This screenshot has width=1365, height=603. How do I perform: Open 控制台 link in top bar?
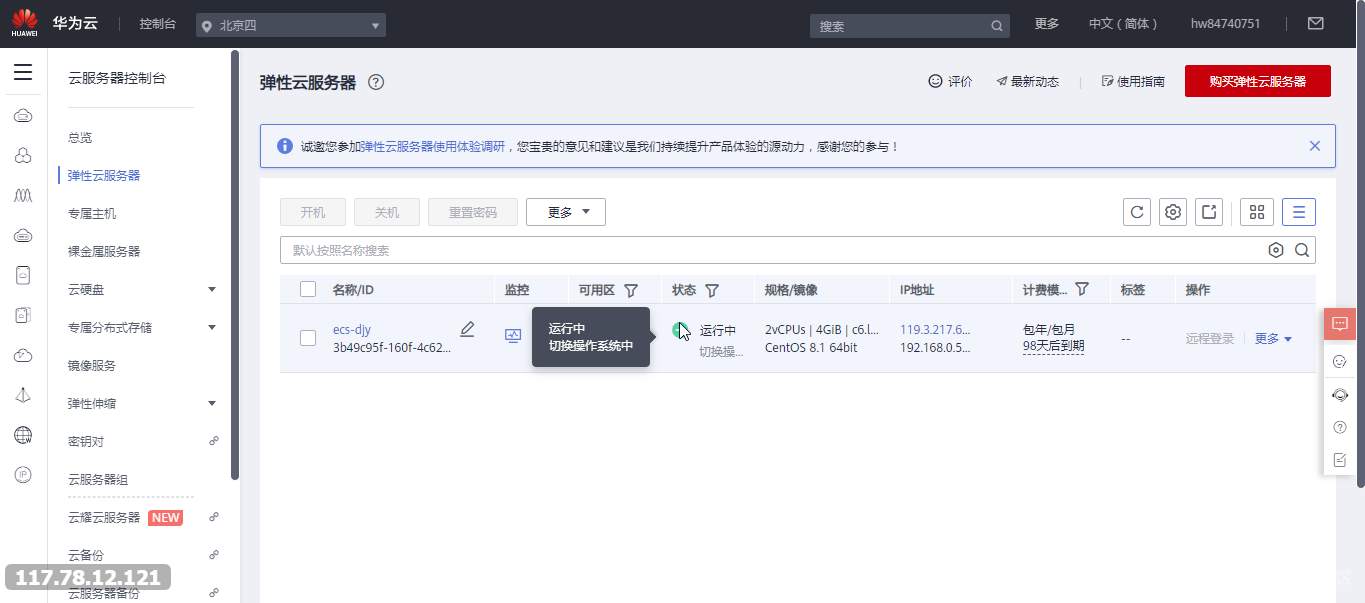coord(158,24)
